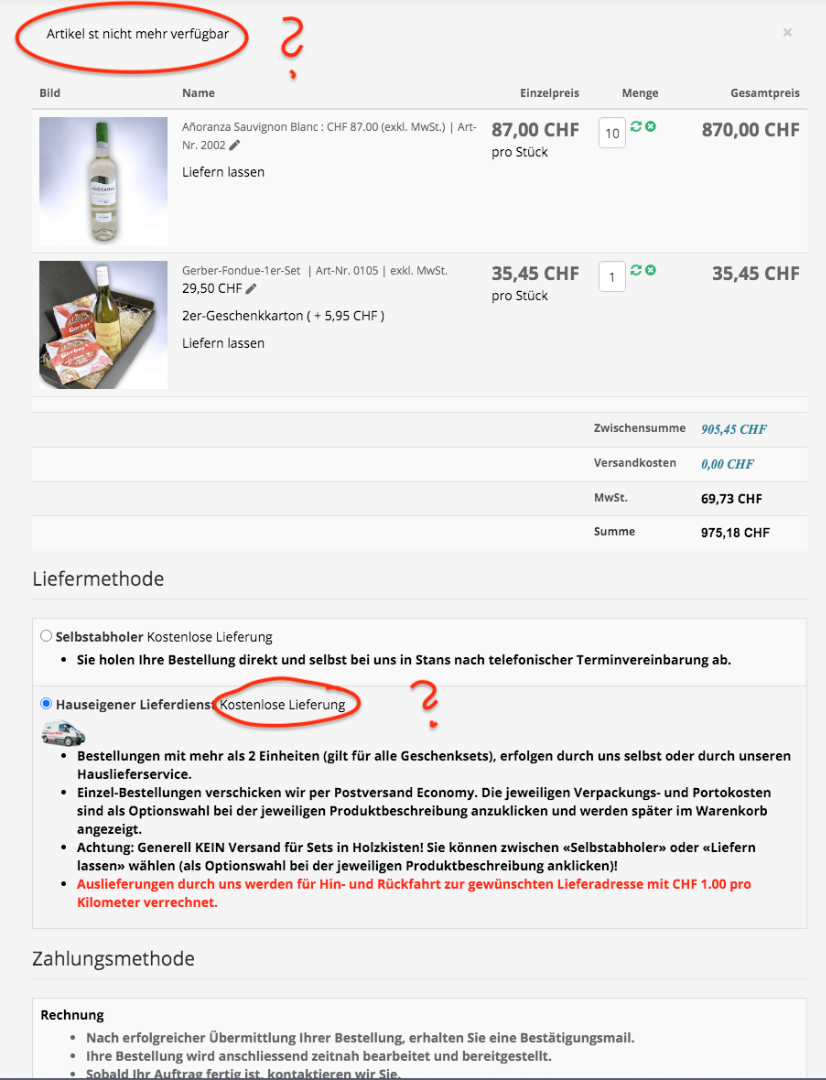Click the Rechnung payment method heading
Viewport: 826px width, 1080px height.
tap(72, 1015)
